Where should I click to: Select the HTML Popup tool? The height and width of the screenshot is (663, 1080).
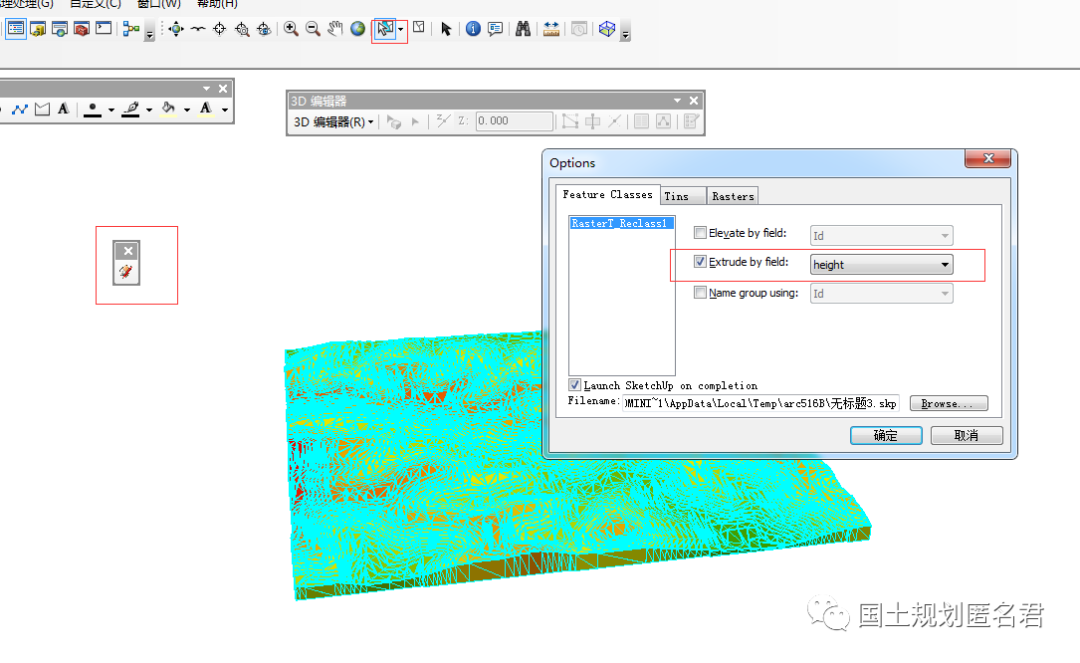click(x=495, y=29)
